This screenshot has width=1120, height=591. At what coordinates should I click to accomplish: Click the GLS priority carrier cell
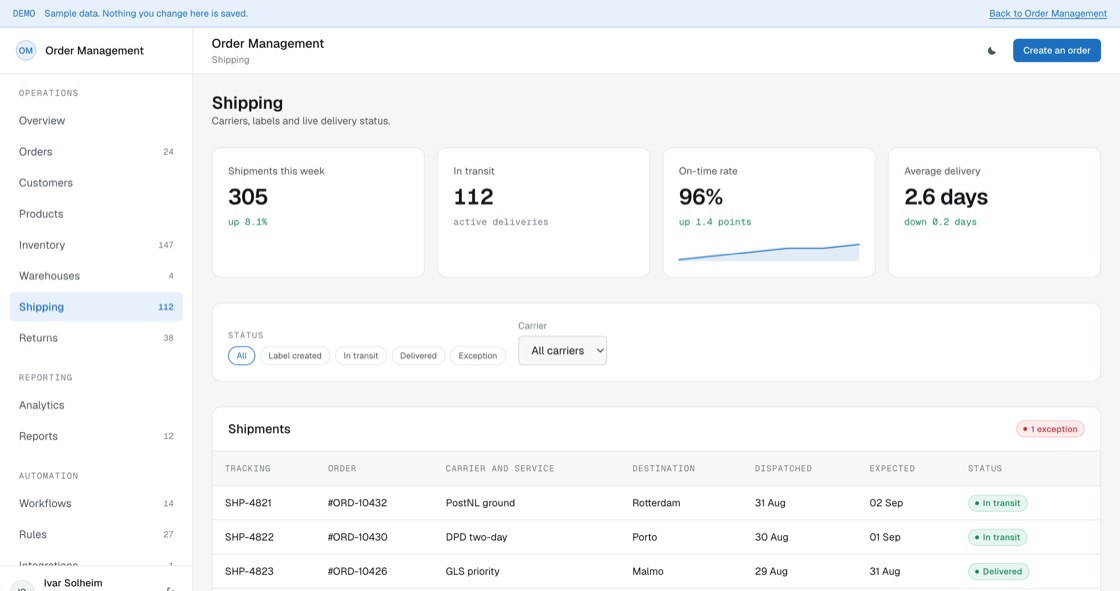point(472,572)
